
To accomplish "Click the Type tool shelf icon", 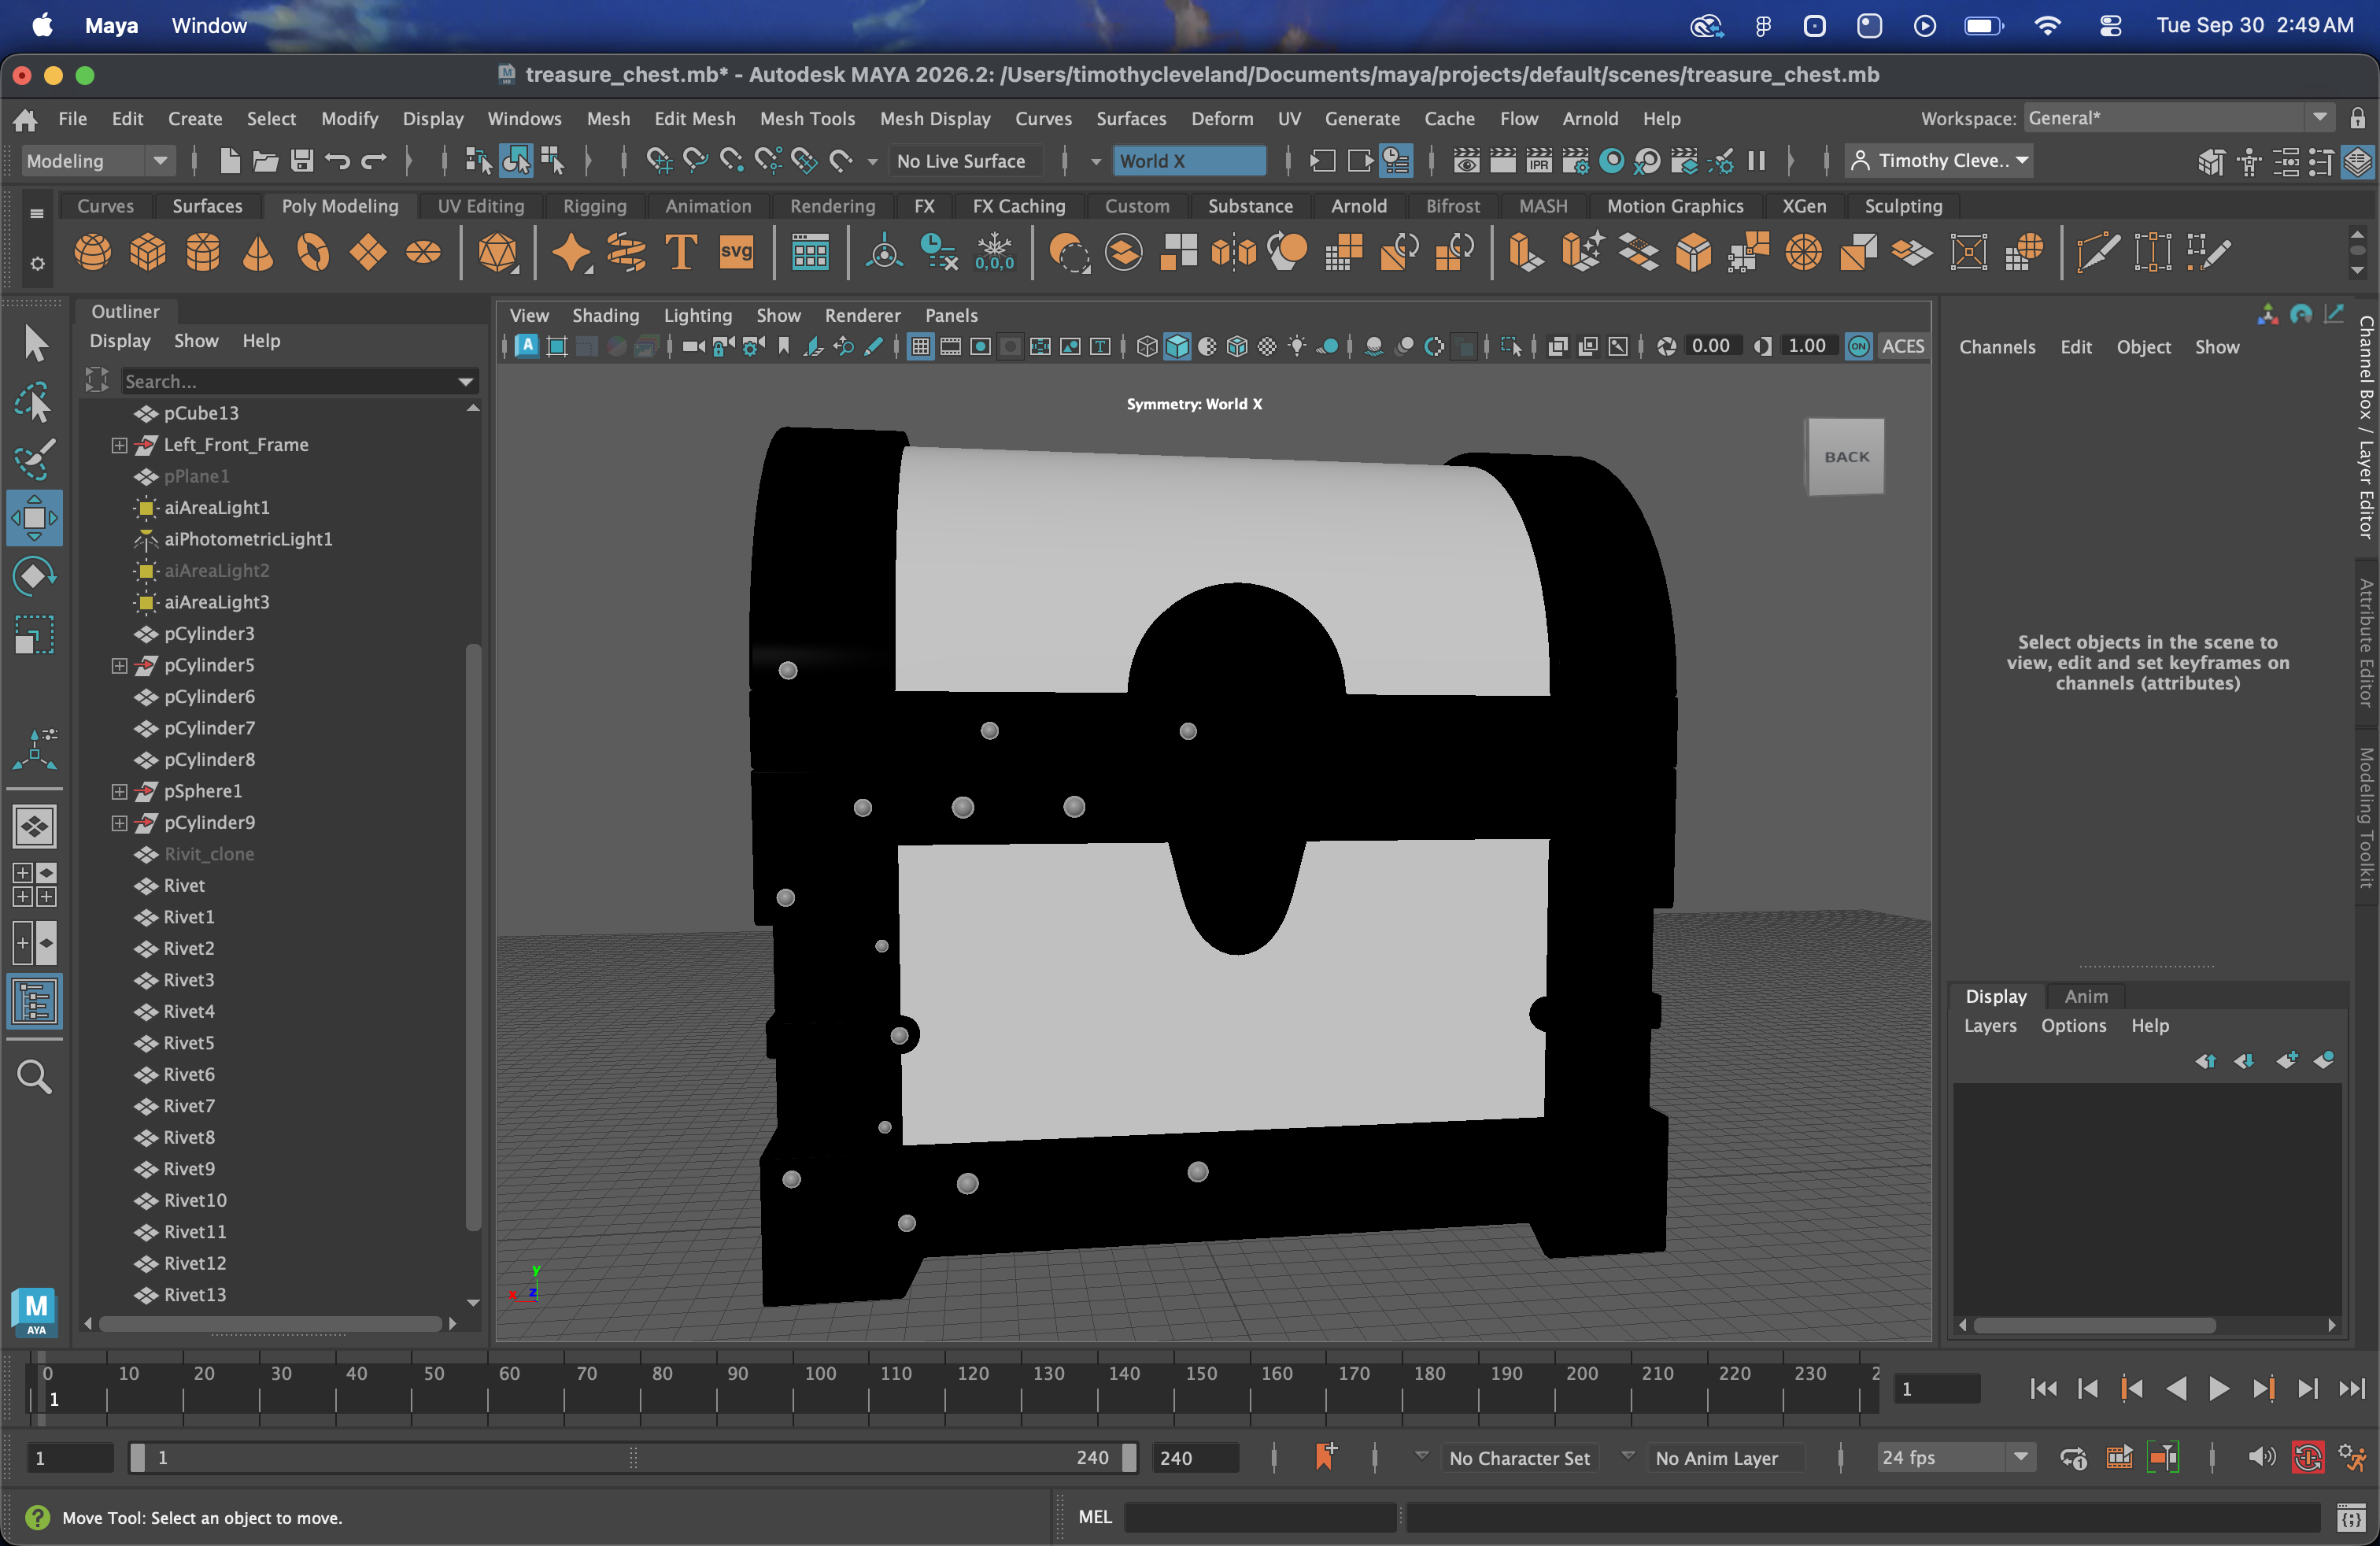I will coord(681,252).
